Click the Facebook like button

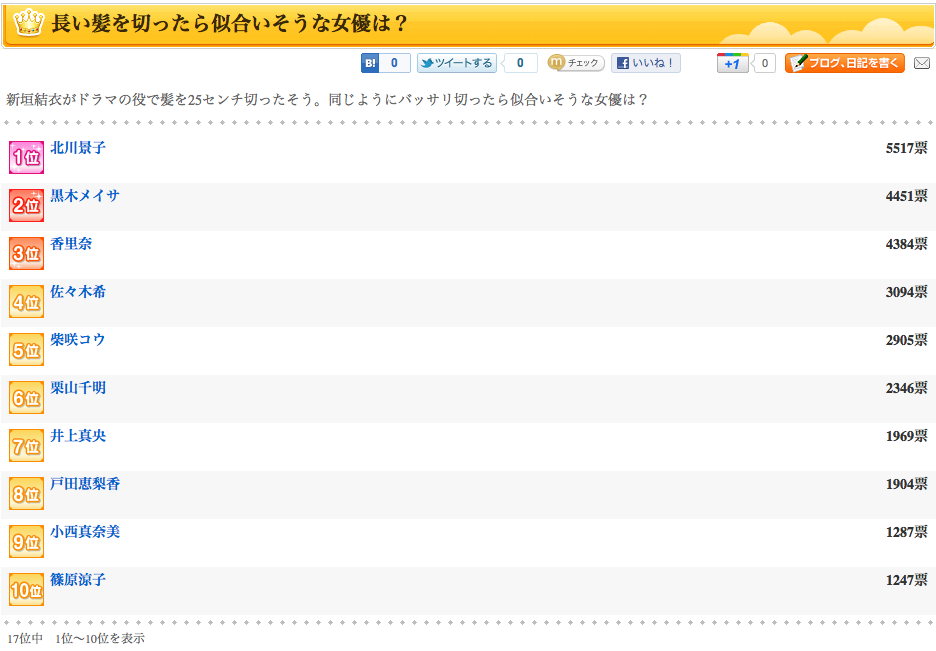coord(646,63)
